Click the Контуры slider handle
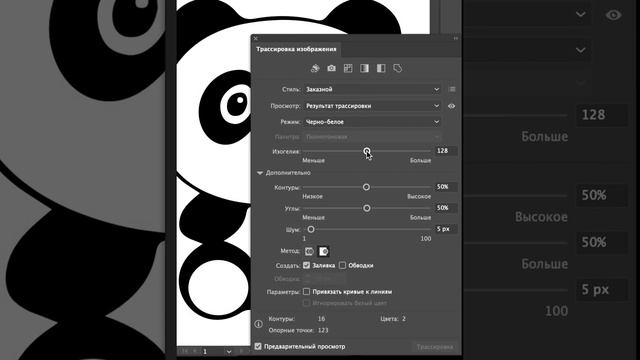Image resolution: width=640 pixels, height=360 pixels. 366,187
